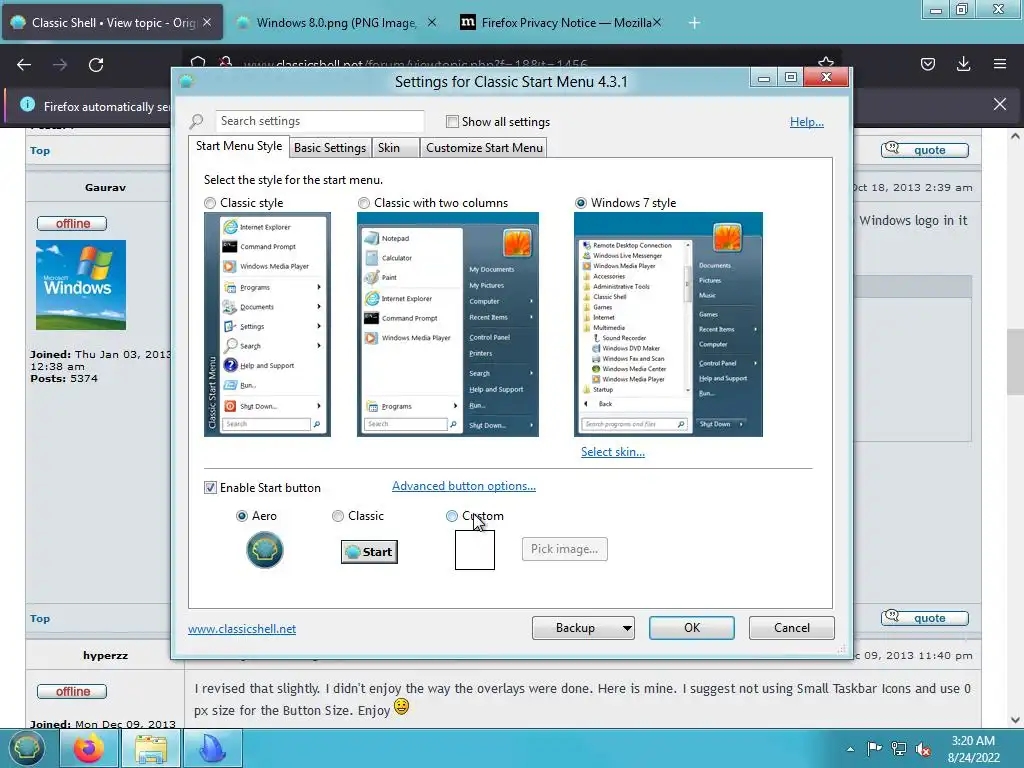Open the Basic Settings tab
The width and height of the screenshot is (1024, 768).
click(x=330, y=148)
